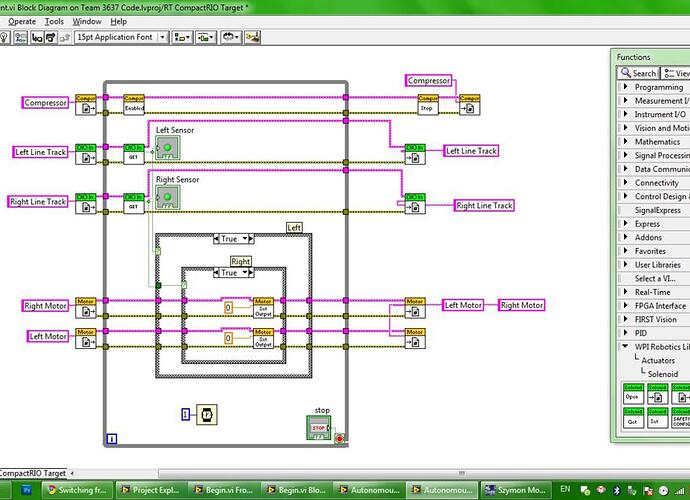This screenshot has height=500, width=690.
Task: Click the CompactRIO Target tab at bottom
Action: (33, 473)
